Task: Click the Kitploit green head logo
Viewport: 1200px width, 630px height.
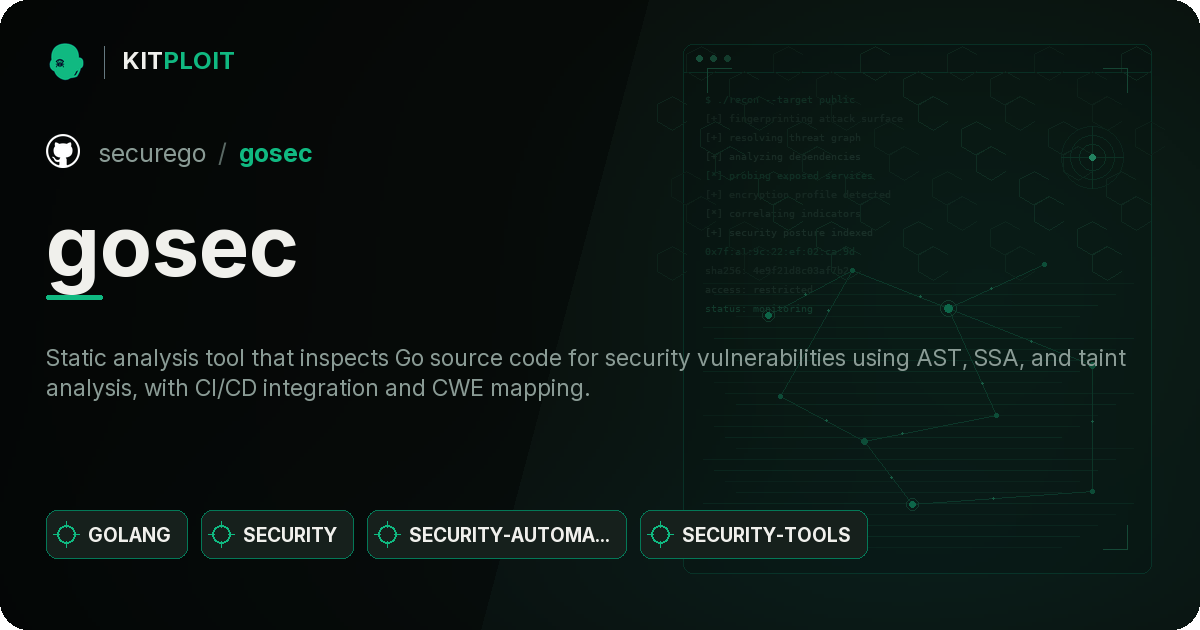Action: (x=66, y=61)
